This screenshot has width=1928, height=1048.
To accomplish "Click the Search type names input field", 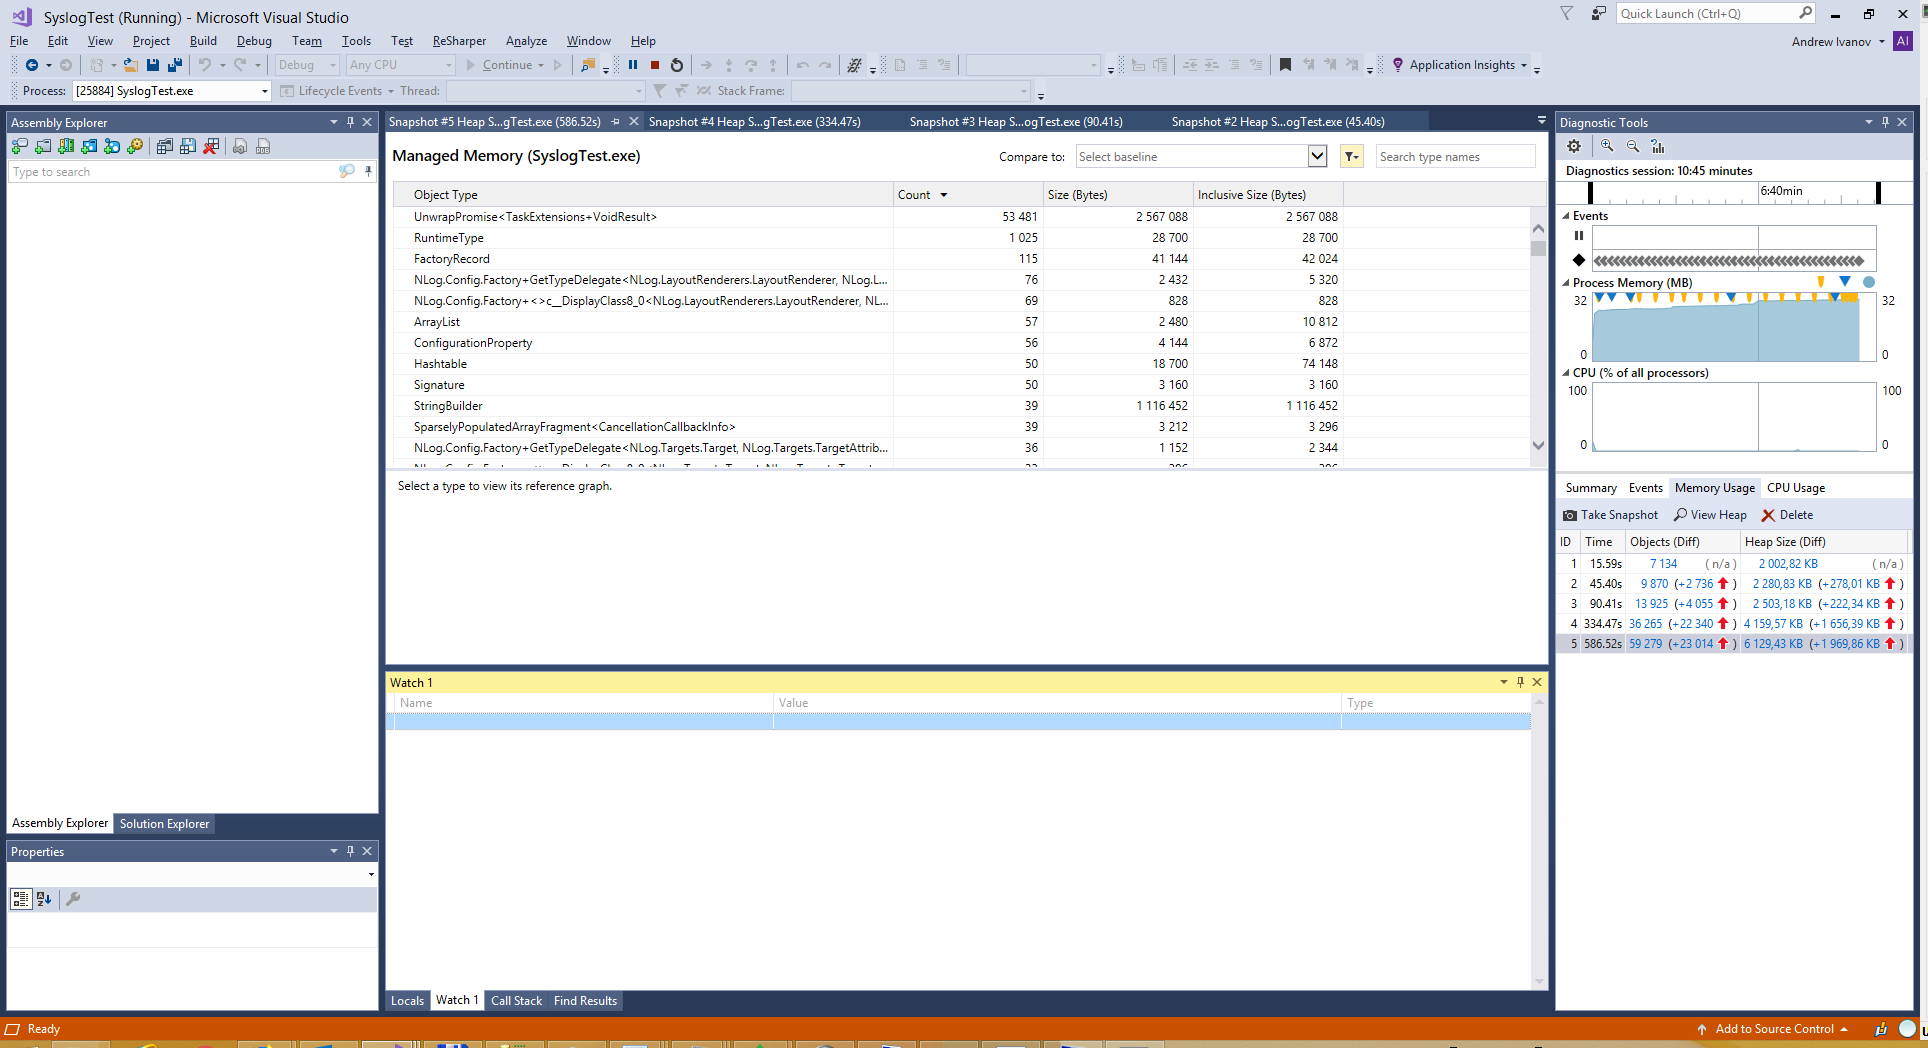I will coord(1455,156).
